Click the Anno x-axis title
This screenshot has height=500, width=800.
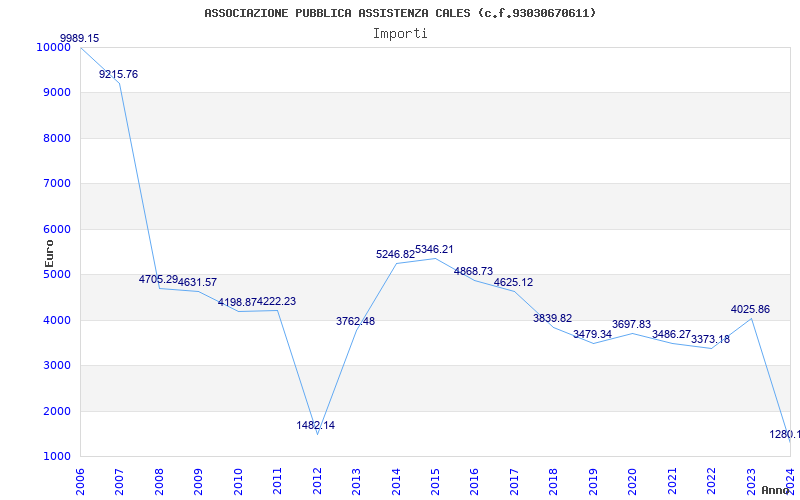click(776, 490)
